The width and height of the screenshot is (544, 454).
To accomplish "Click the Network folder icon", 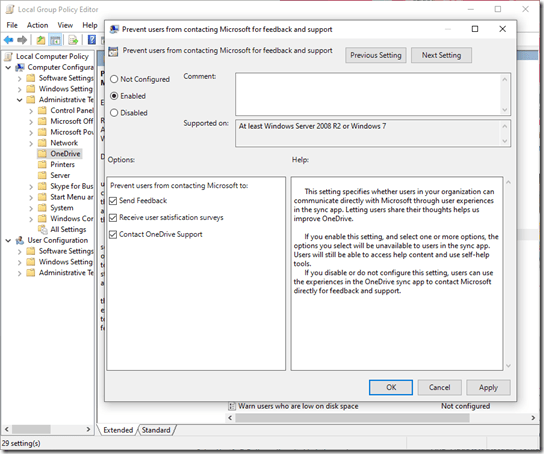I will tap(42, 143).
